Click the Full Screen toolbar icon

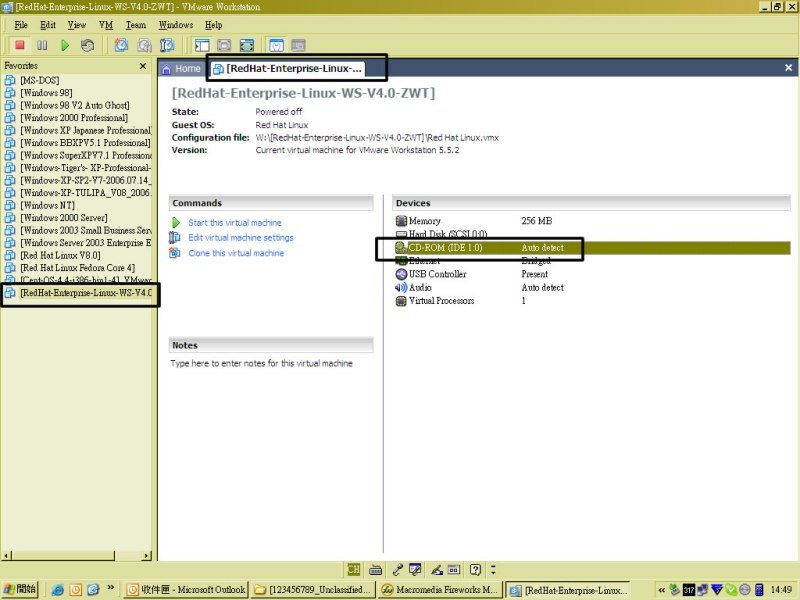pyautogui.click(x=247, y=45)
